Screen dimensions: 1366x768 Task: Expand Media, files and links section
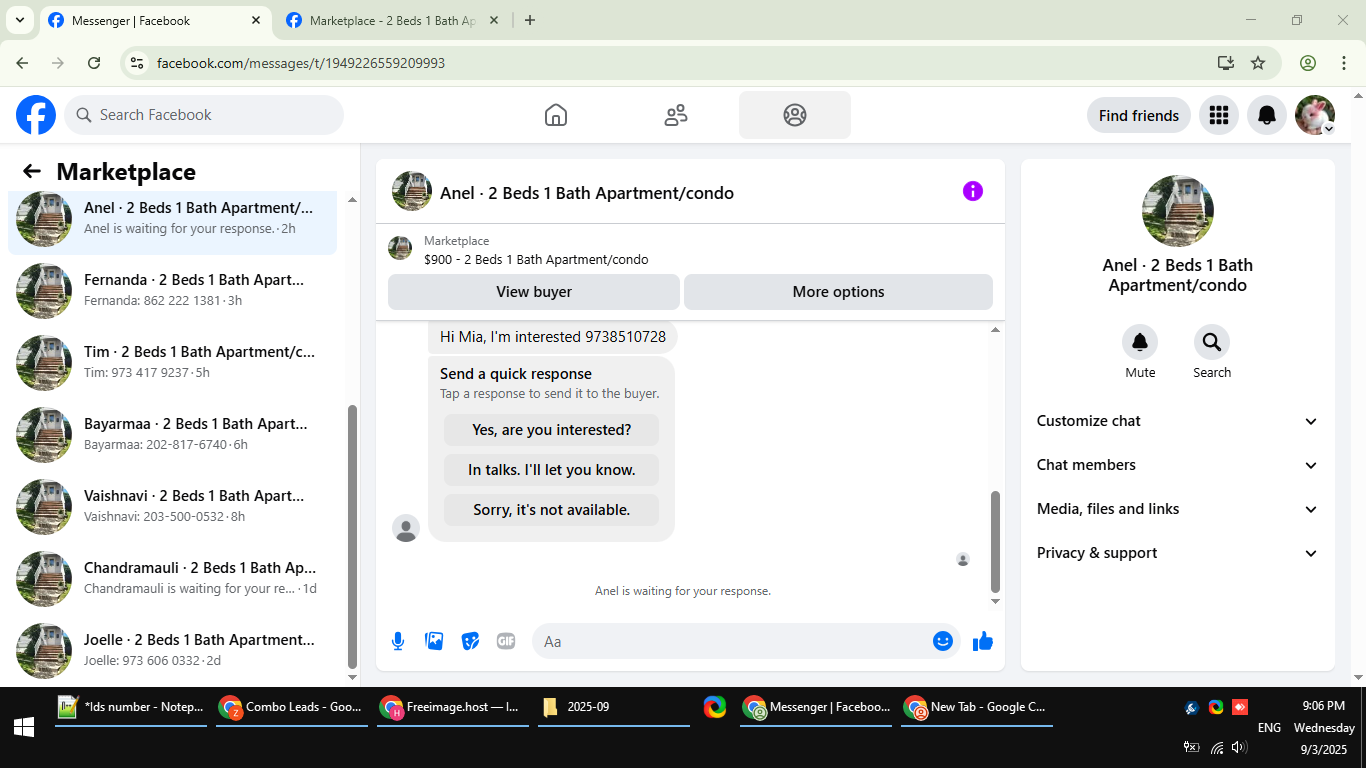point(1178,509)
